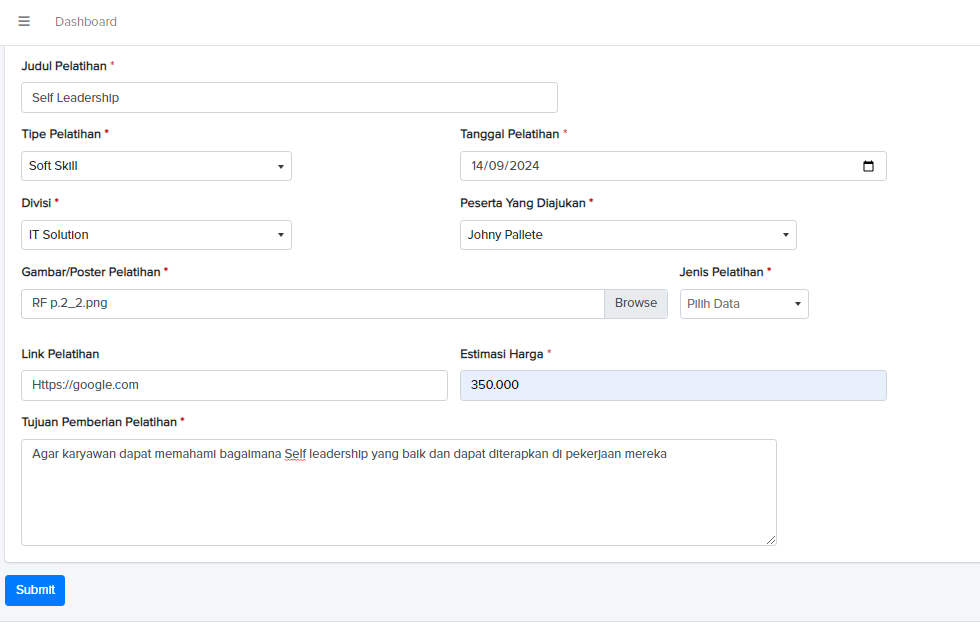Click the Gambar/Poster Pelatihan label
The height and width of the screenshot is (628, 980).
[91, 272]
